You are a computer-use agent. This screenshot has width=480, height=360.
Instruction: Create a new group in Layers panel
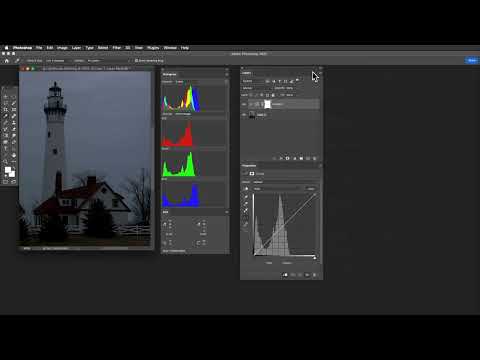tap(301, 158)
